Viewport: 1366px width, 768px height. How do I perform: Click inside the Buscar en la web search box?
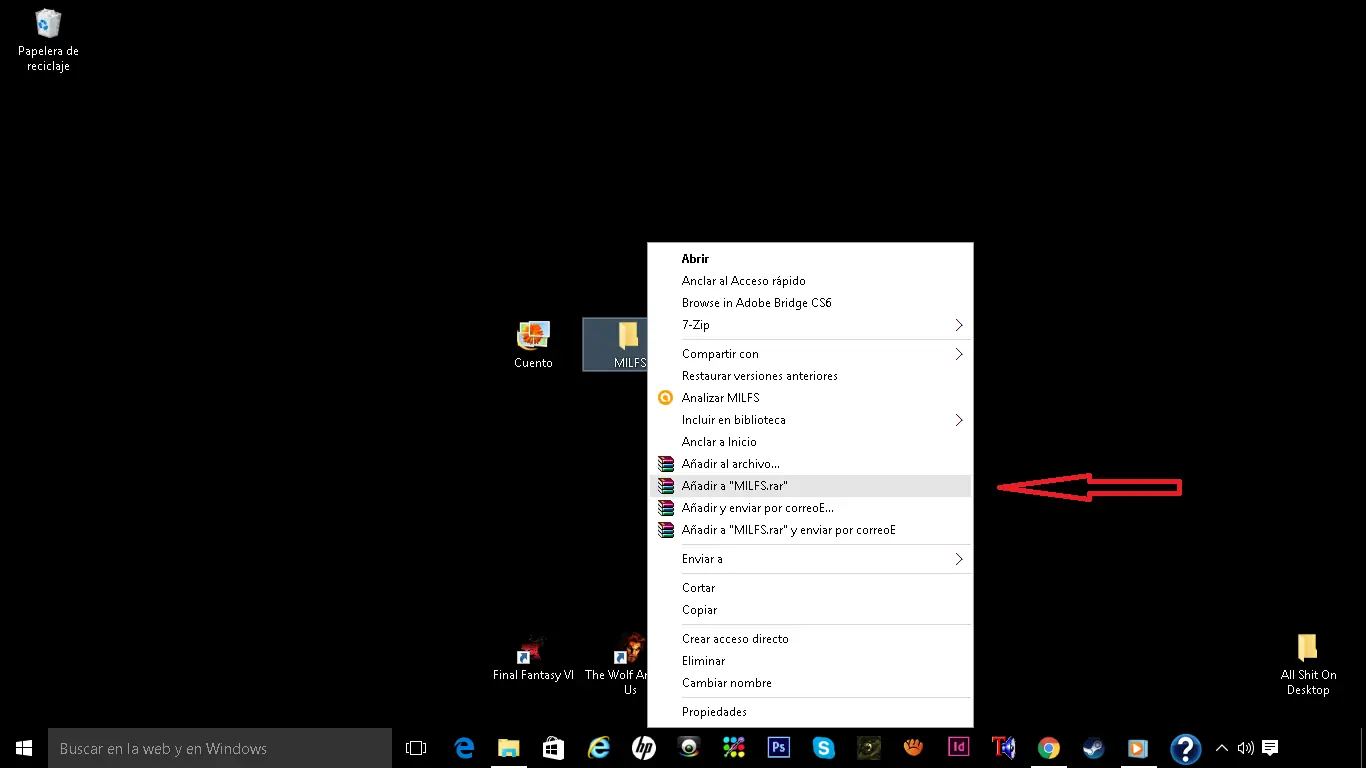point(200,747)
